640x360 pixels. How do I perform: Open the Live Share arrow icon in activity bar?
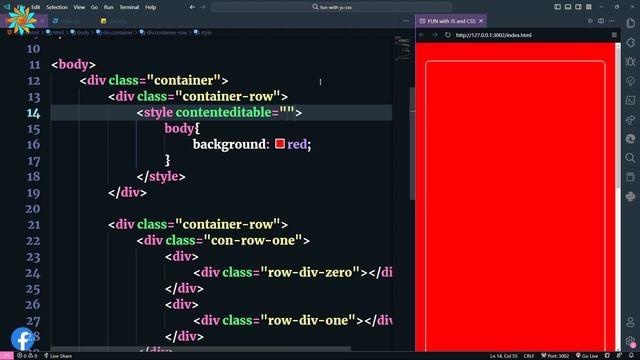point(631,120)
